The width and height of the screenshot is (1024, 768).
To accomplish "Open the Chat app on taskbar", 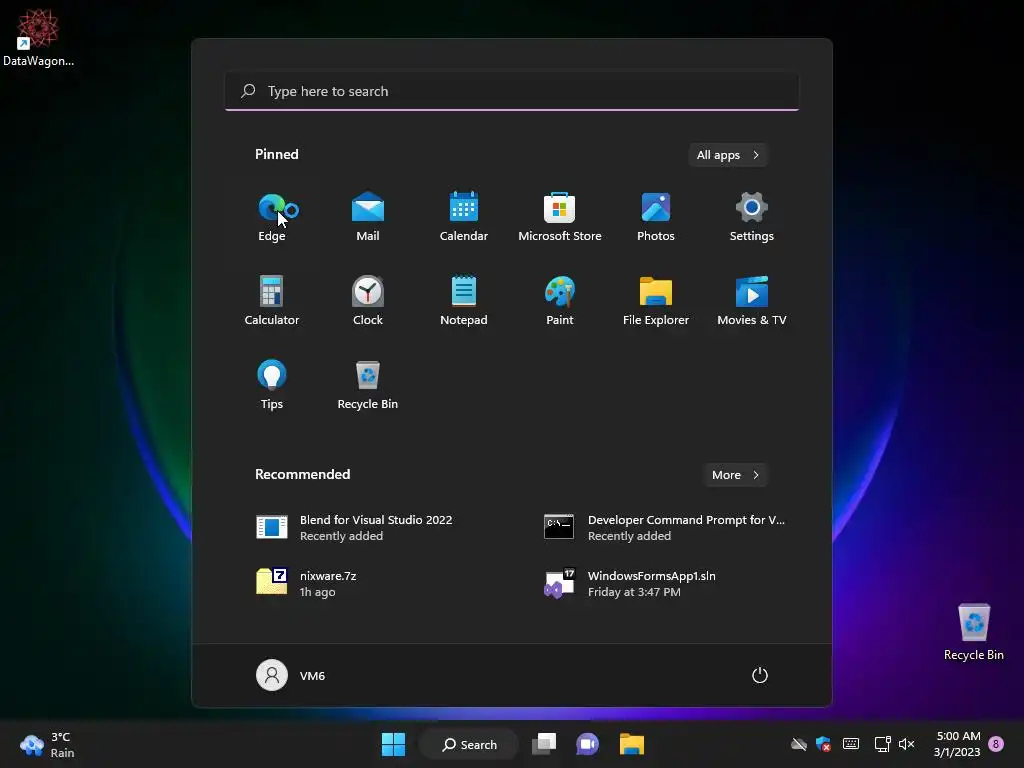I will click(588, 744).
